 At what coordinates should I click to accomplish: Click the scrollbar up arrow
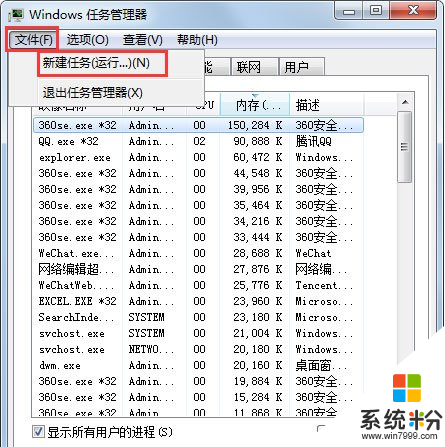click(405, 102)
